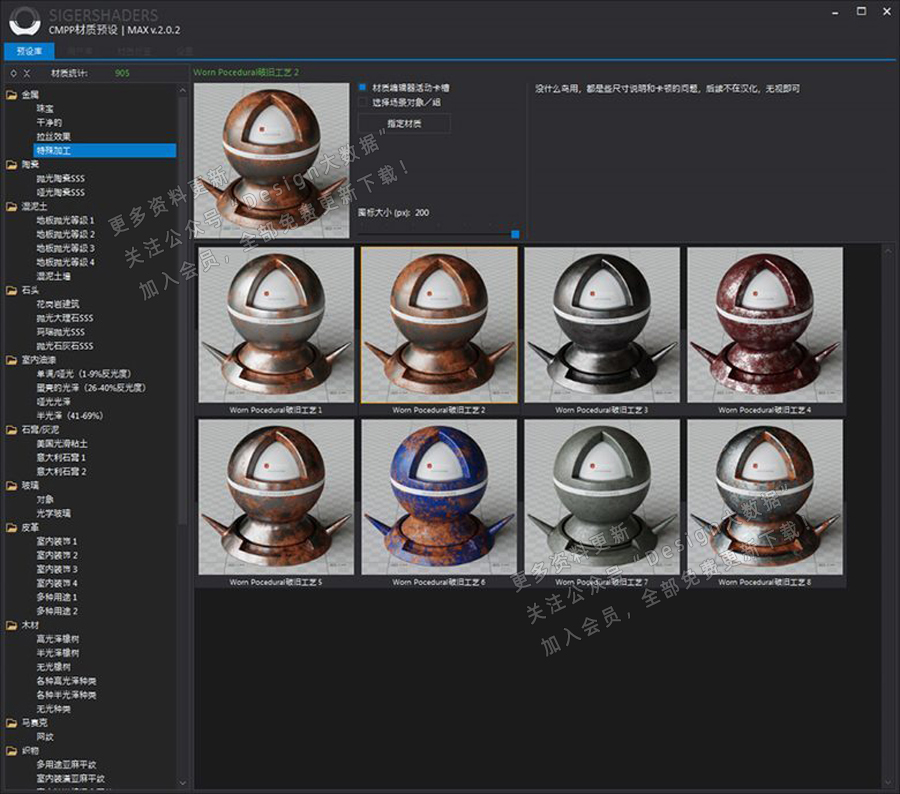Toggle the 材质编辑器活动卡槽 checkbox
Viewport: 900px width, 794px height.
point(363,88)
